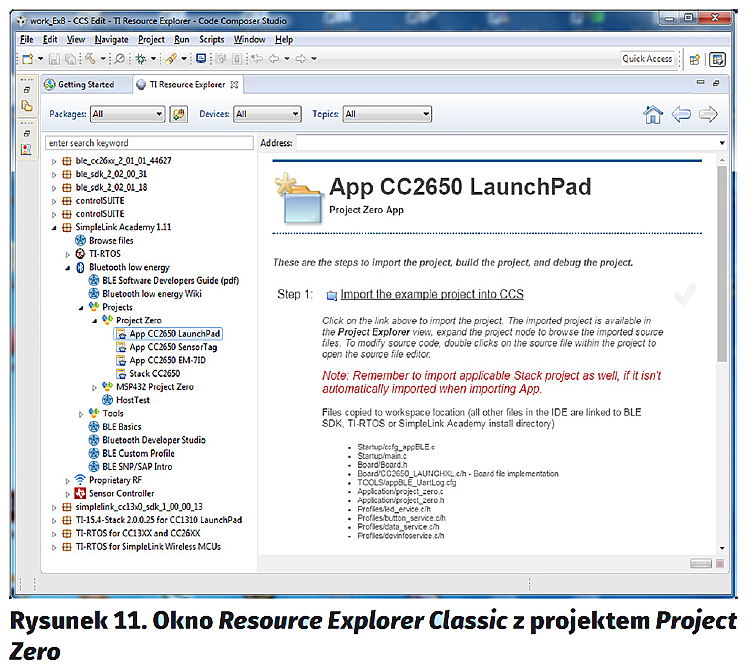Click the Quick Access button

tap(647, 59)
